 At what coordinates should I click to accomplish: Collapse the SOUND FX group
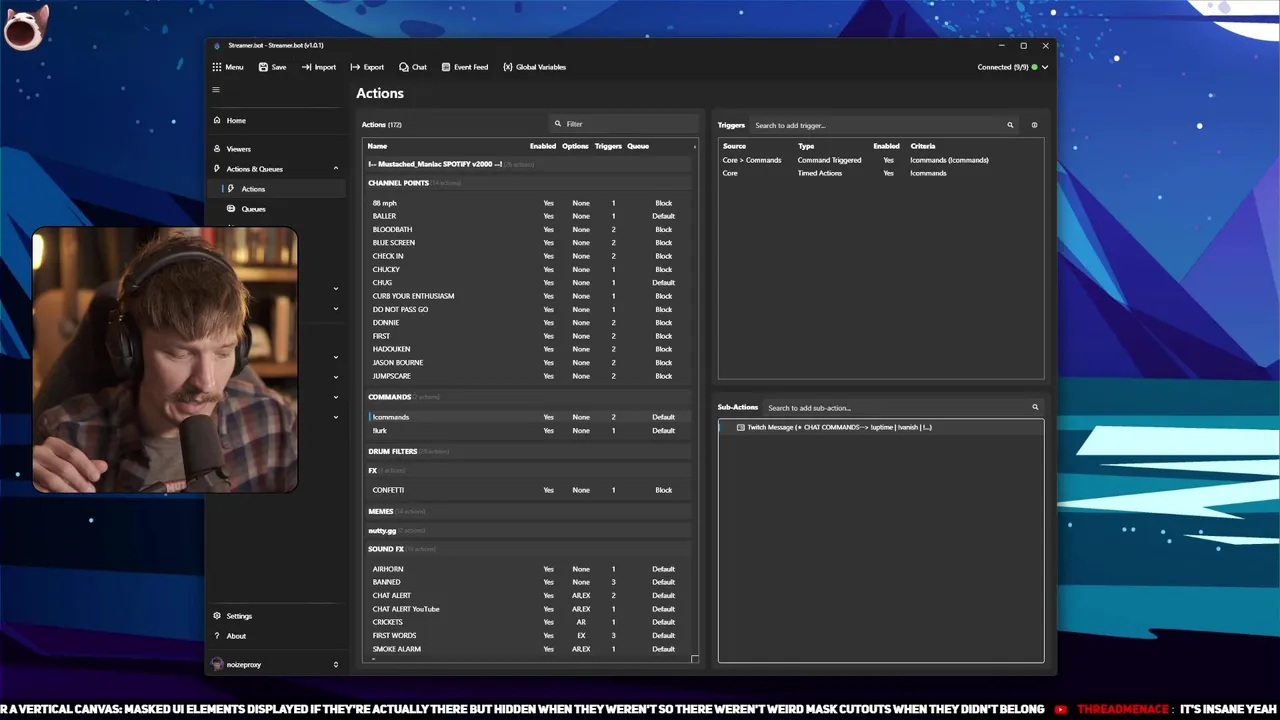click(x=528, y=549)
